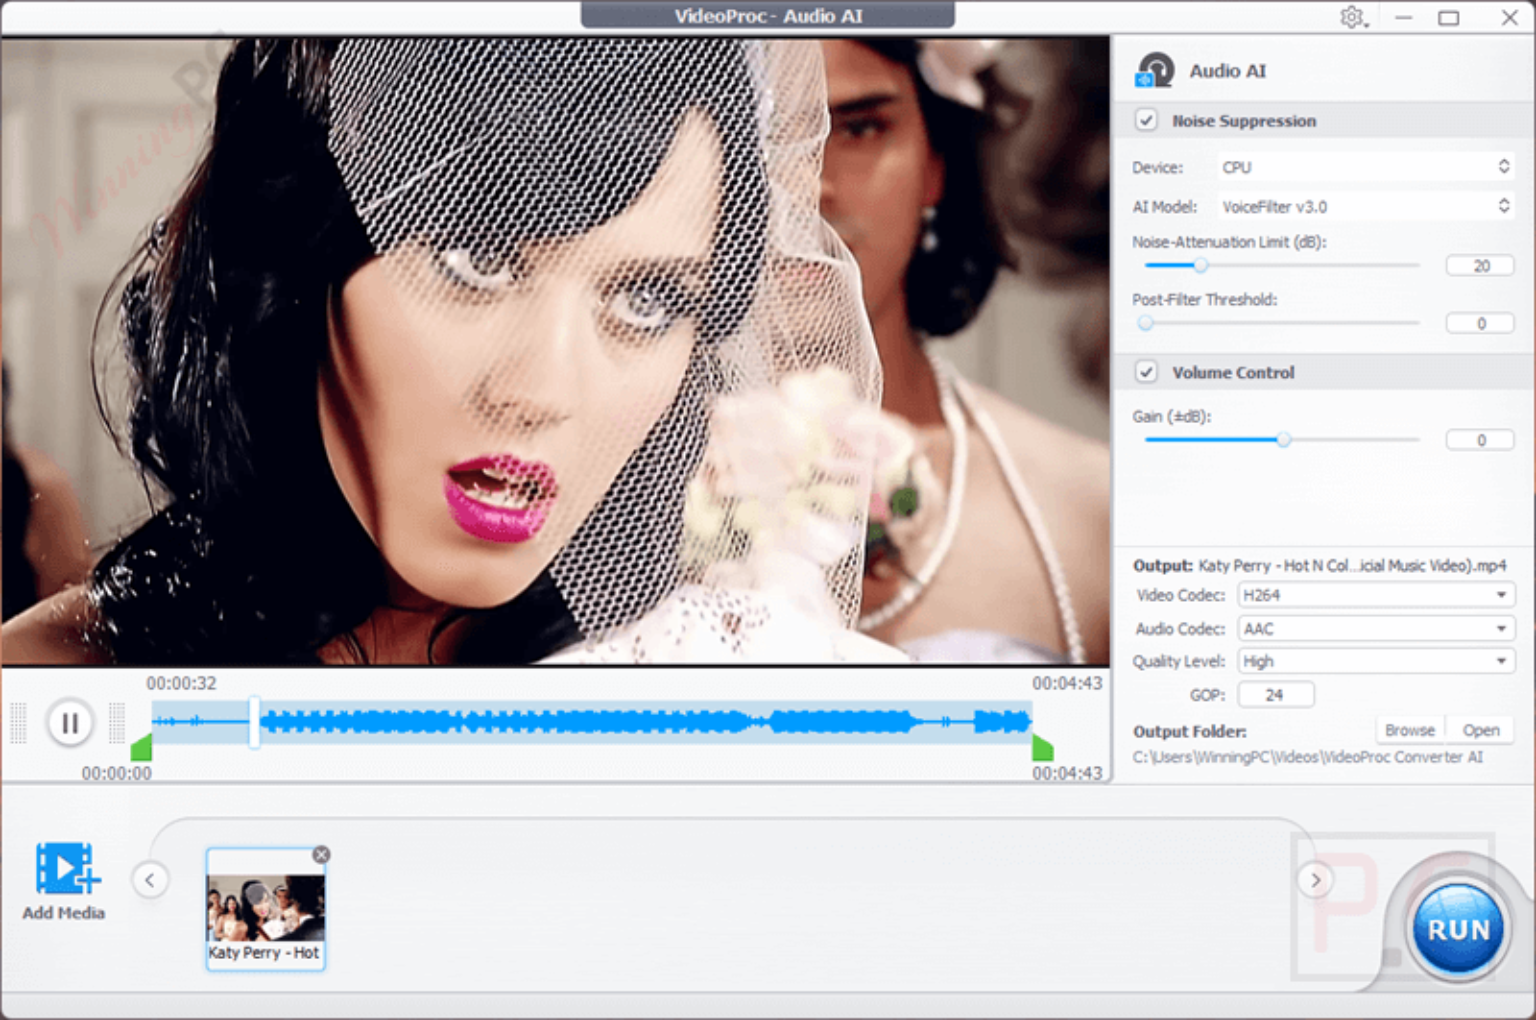Click the Gain value field
The image size is (1536, 1020).
coord(1480,440)
